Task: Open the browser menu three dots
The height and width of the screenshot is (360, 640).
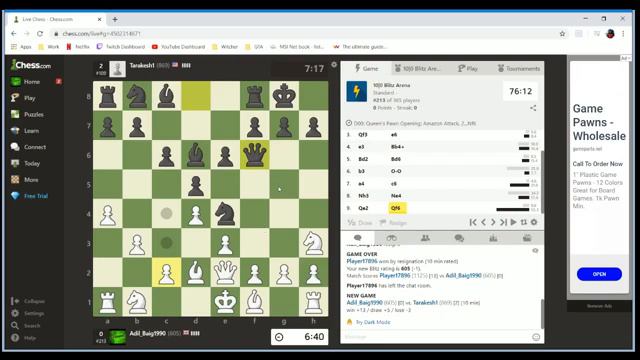Action: pos(623,33)
